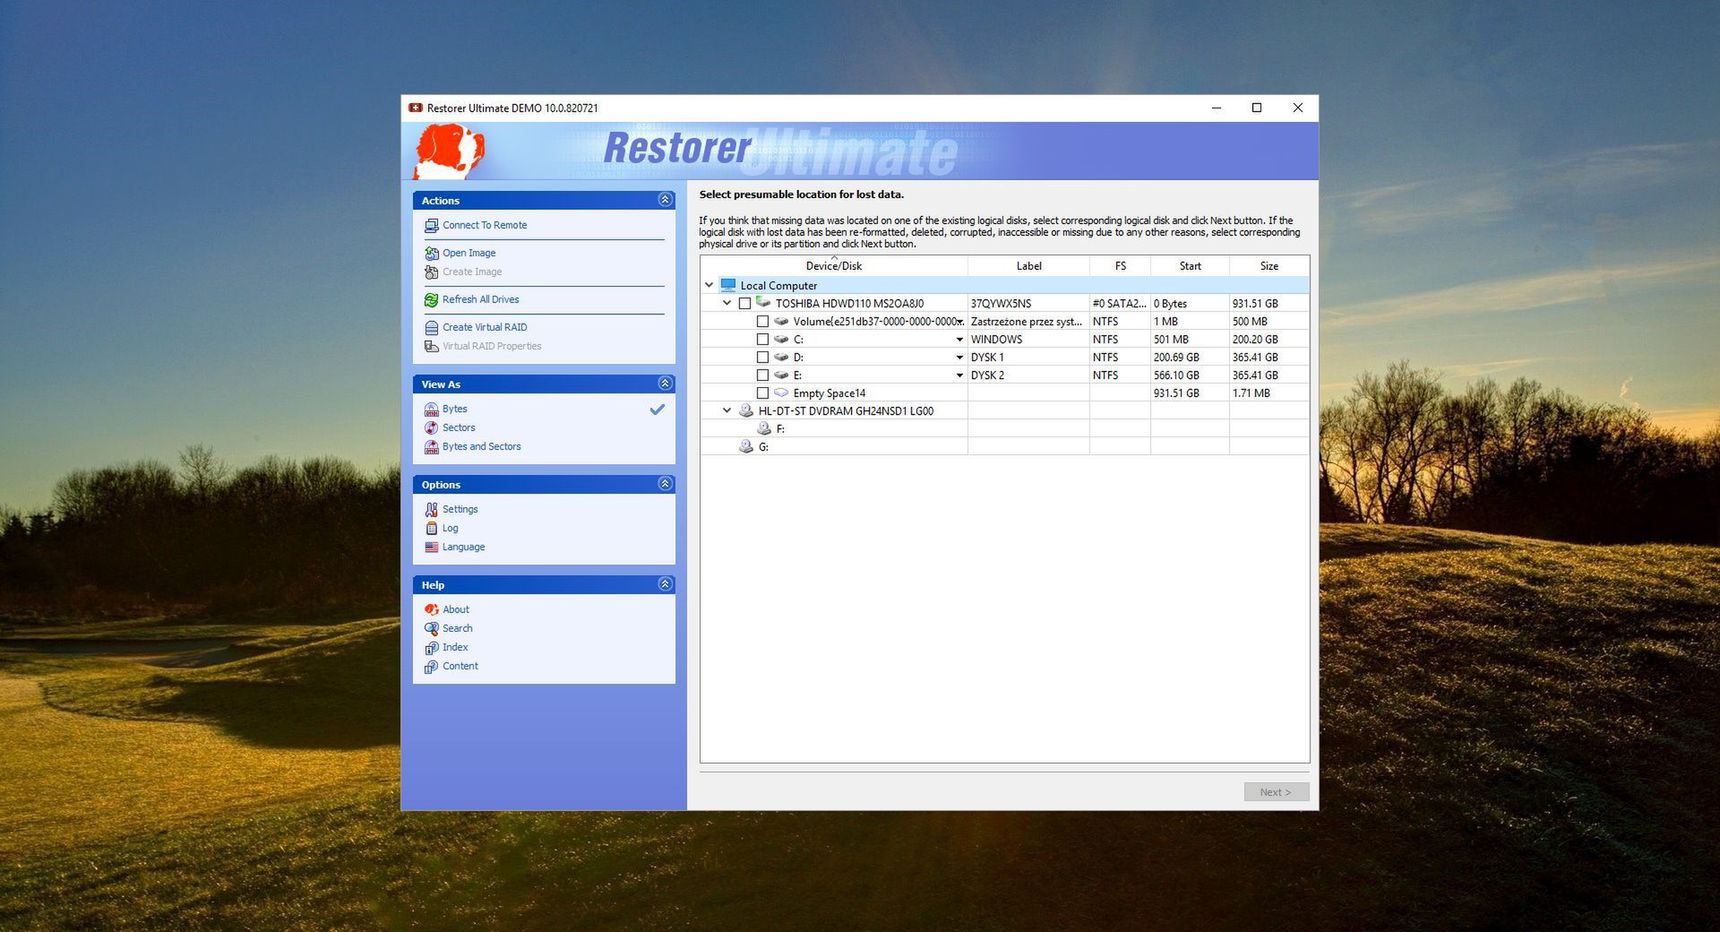Collapse the Actions panel
This screenshot has width=1720, height=932.
[665, 200]
